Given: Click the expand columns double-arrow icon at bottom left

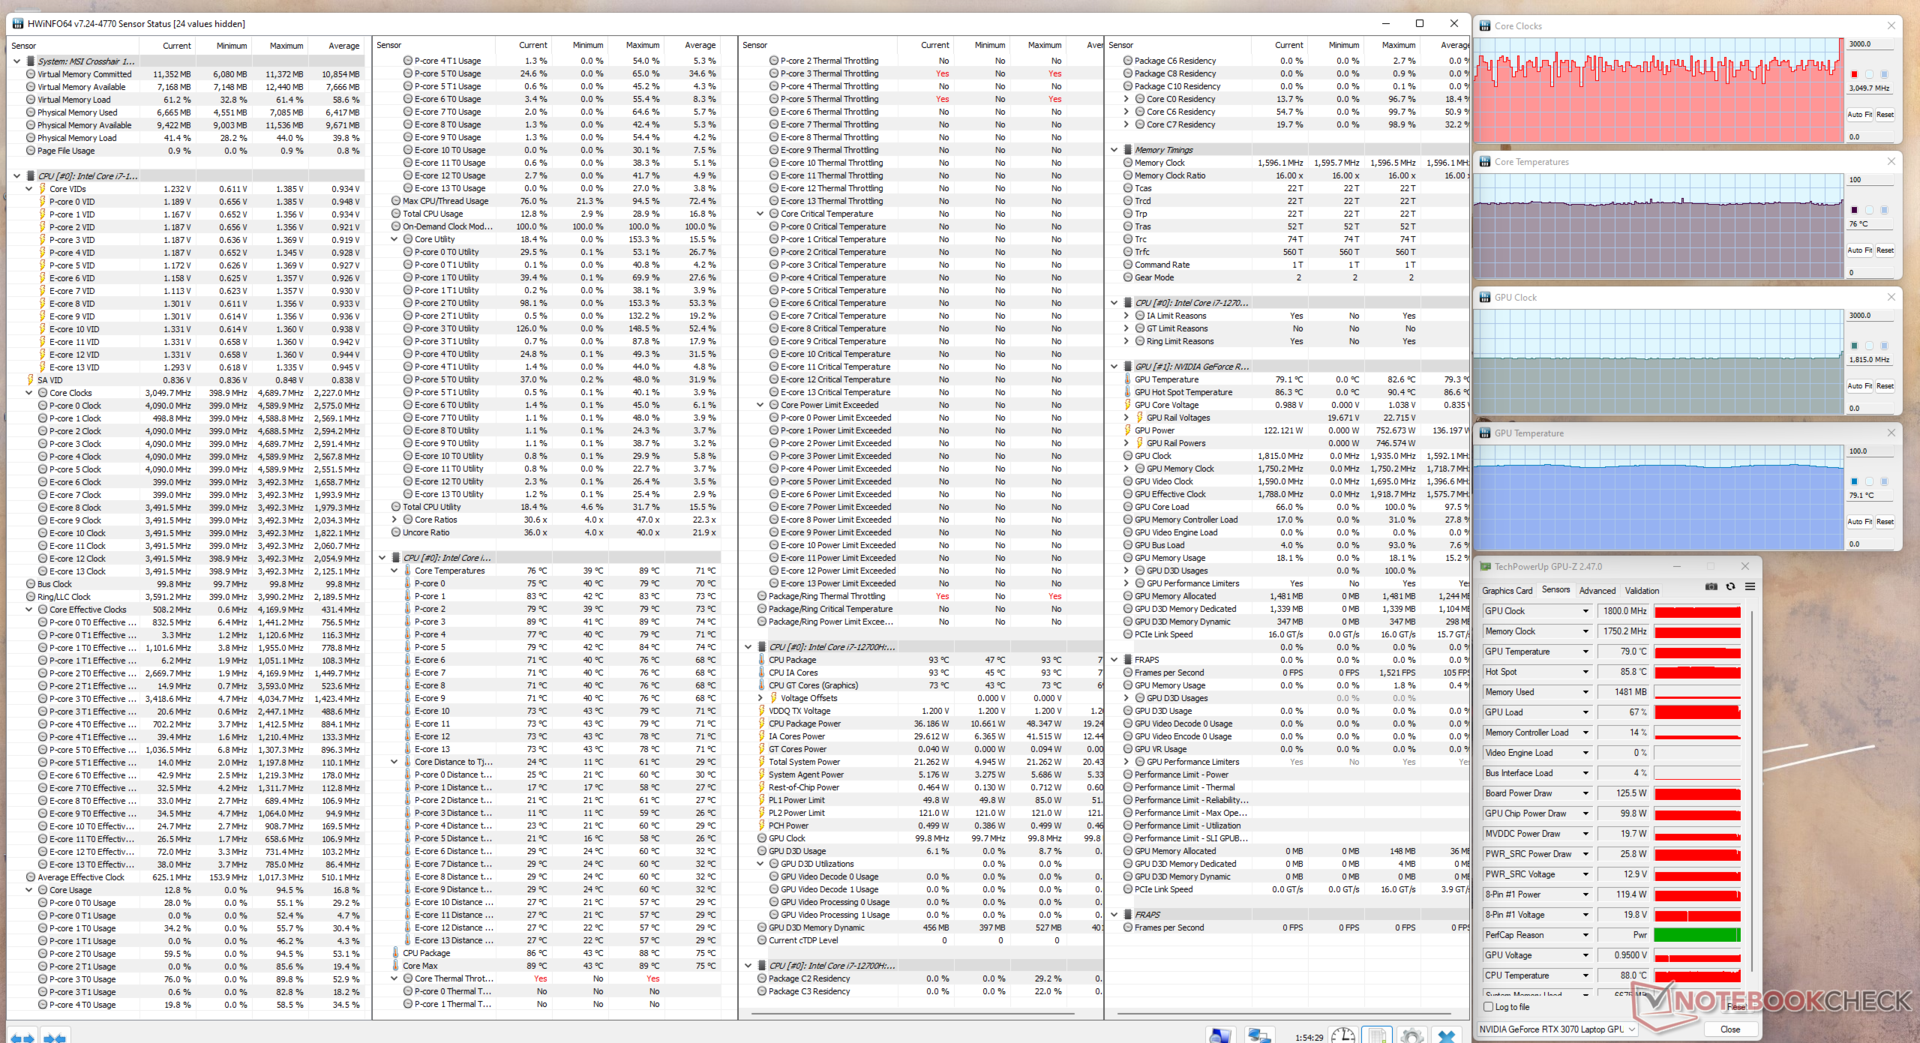Looking at the screenshot, I should tap(23, 1037).
